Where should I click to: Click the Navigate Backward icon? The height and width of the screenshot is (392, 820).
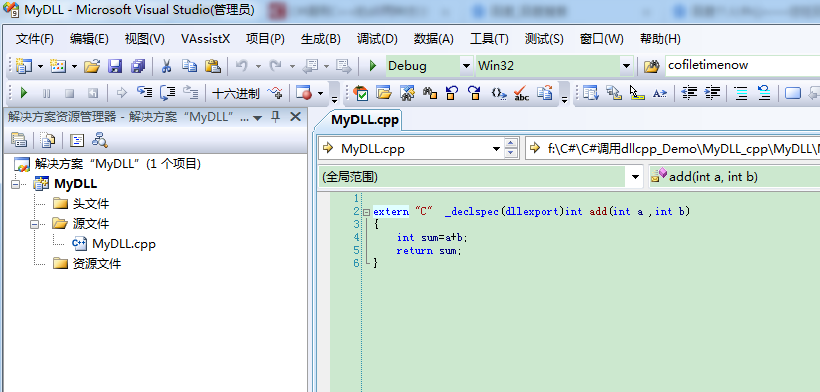coord(310,66)
